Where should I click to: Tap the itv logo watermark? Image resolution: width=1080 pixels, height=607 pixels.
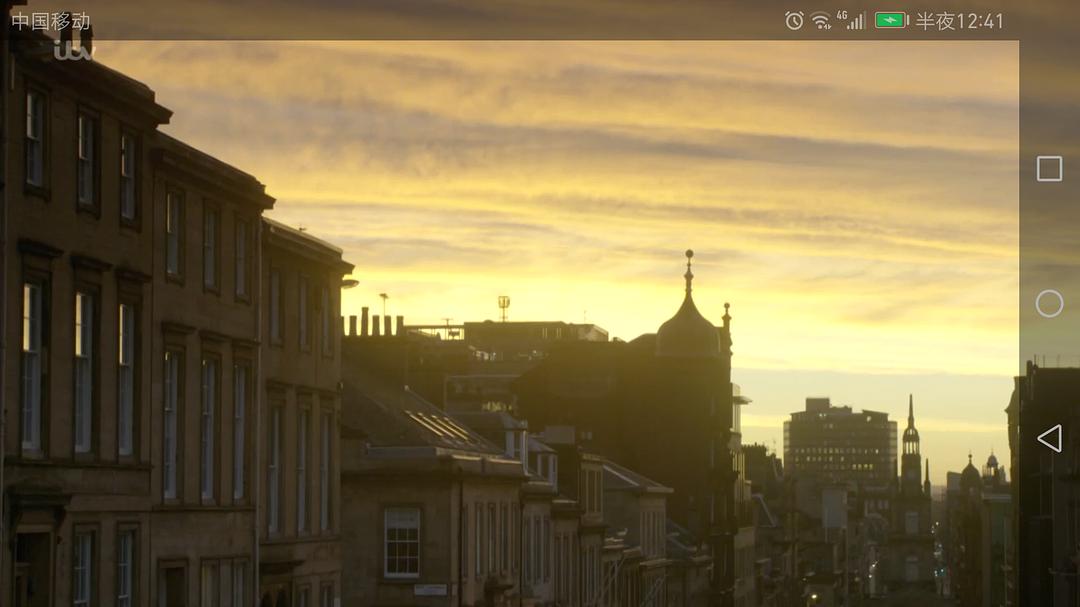[x=72, y=48]
